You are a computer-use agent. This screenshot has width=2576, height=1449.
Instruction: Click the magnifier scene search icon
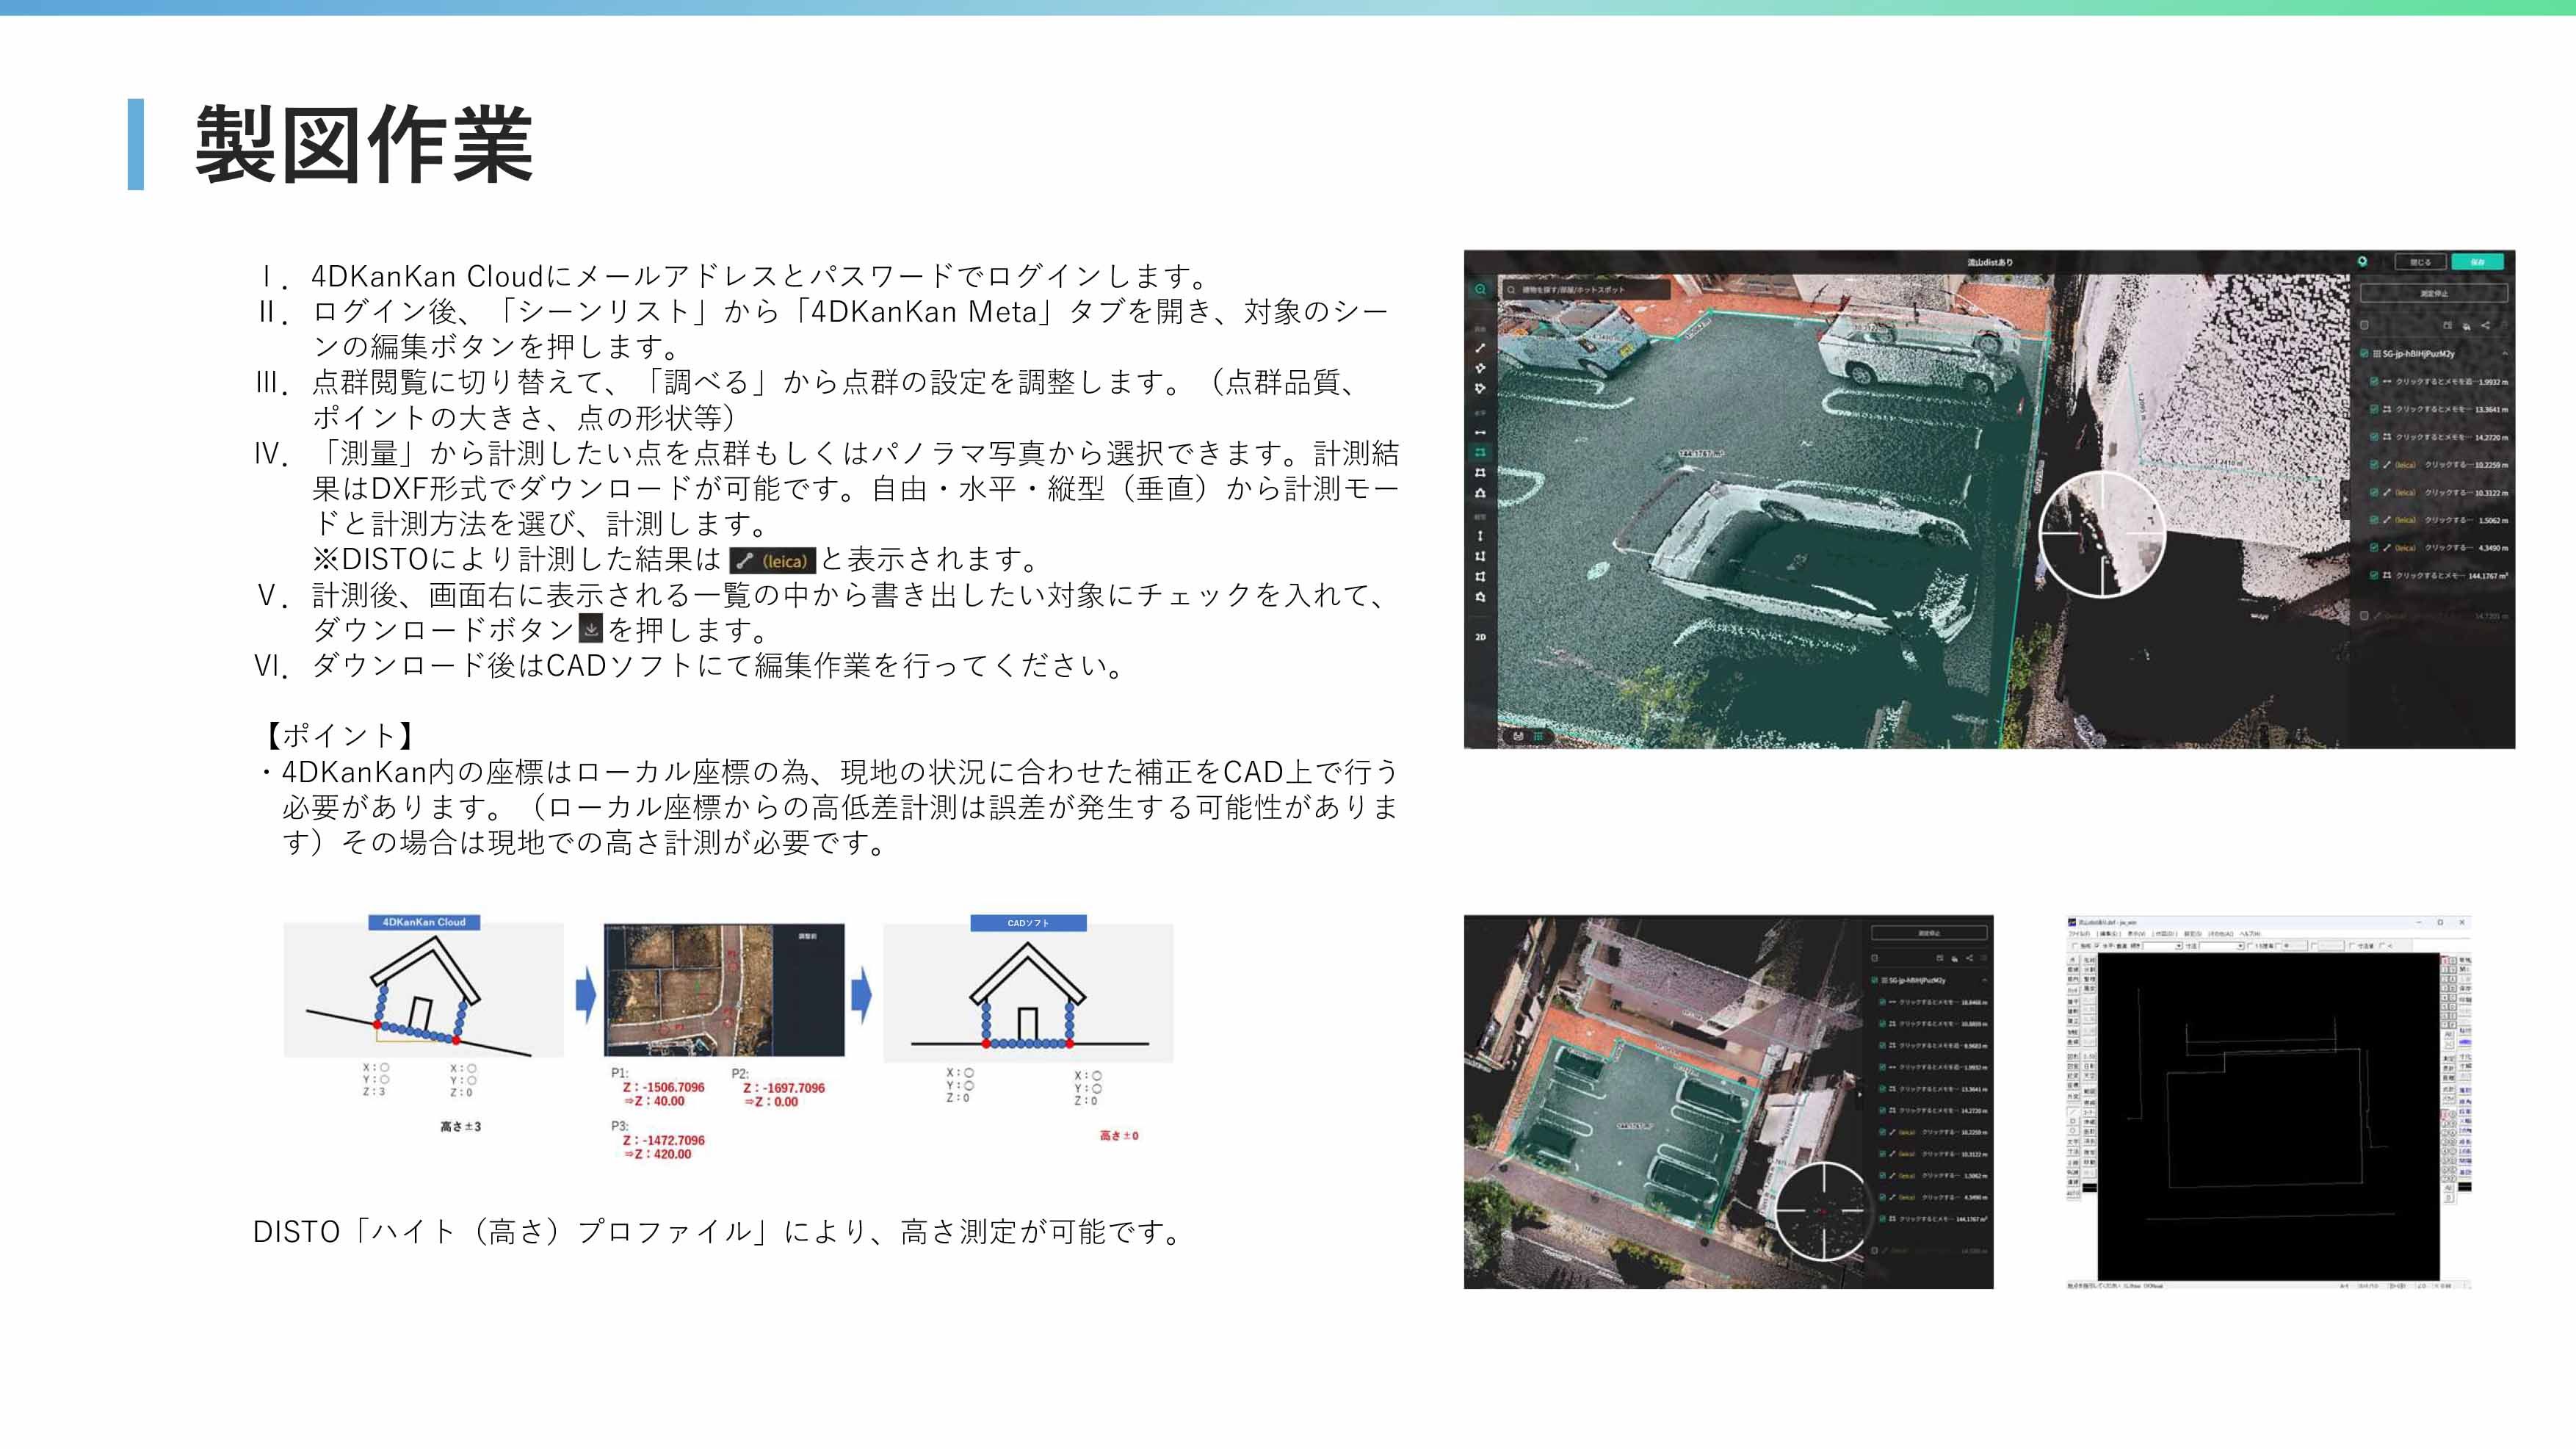tap(1481, 289)
